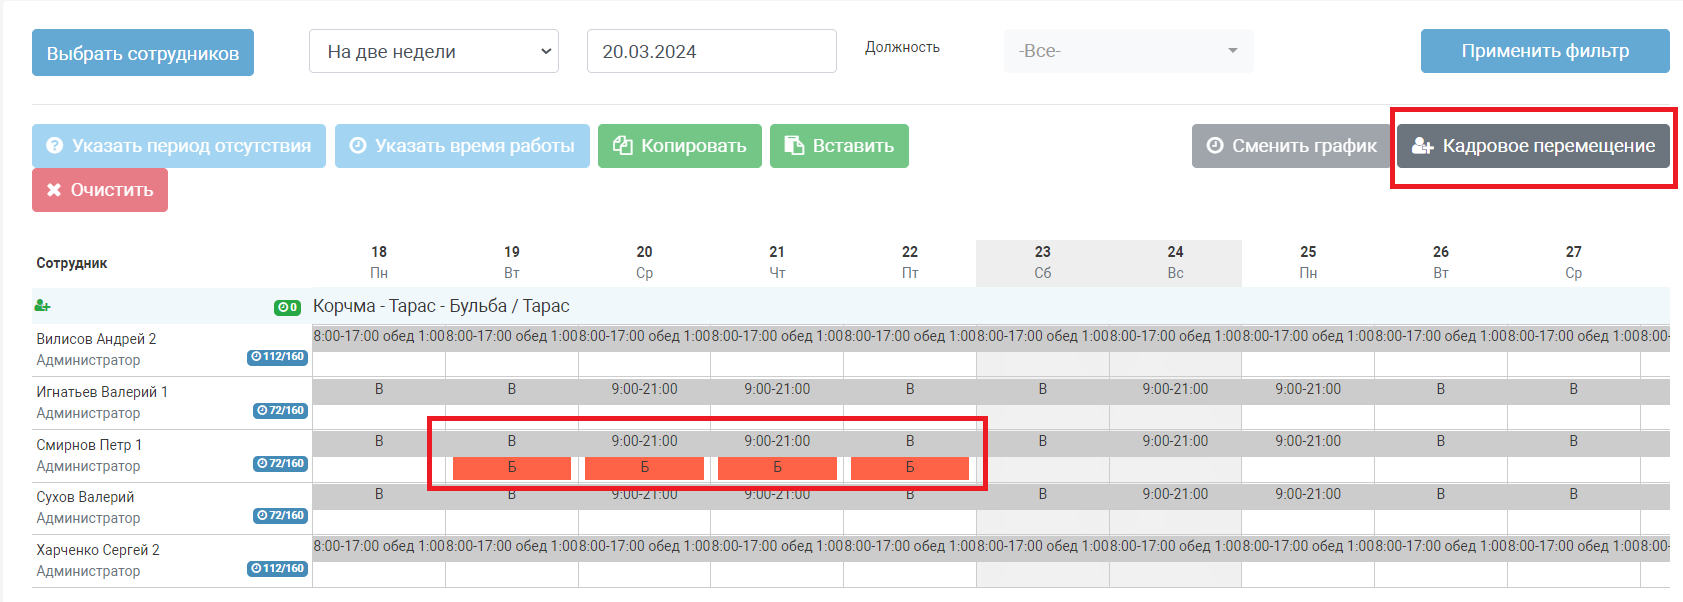1683x602 pixels.
Task: Click the Применить фильтр button
Action: coord(1545,51)
